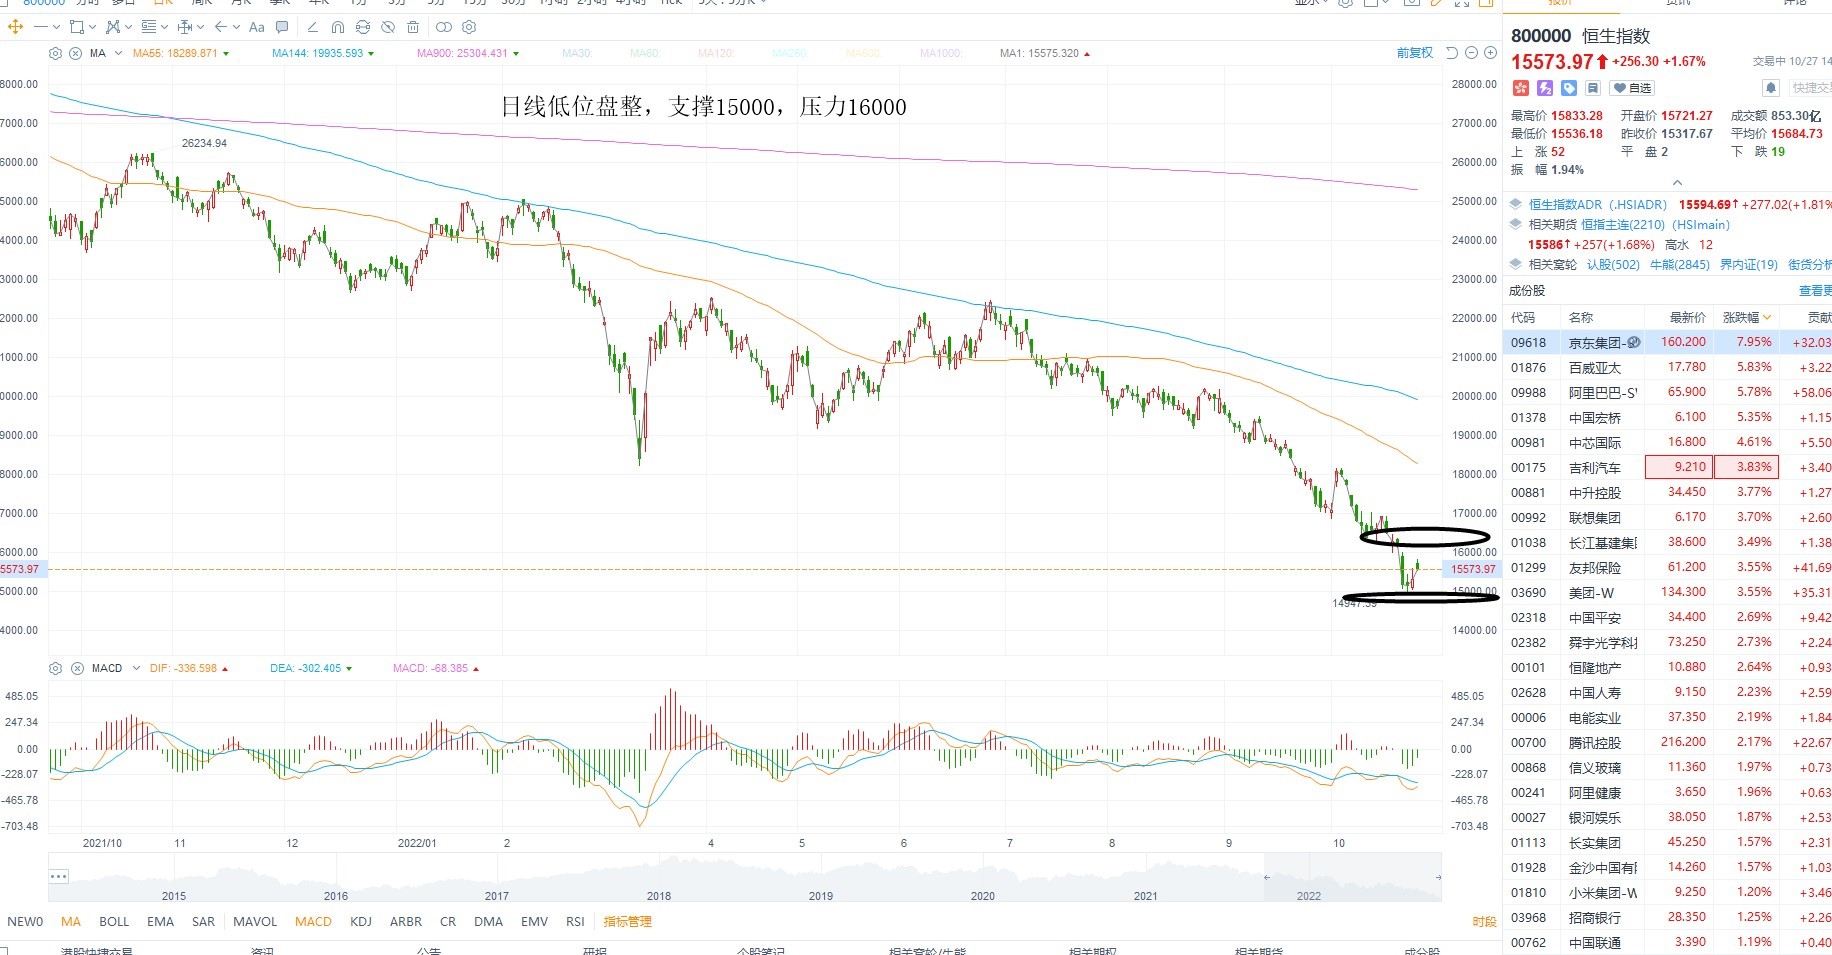Select the crosshair move tool
The image size is (1832, 955).
pos(15,27)
